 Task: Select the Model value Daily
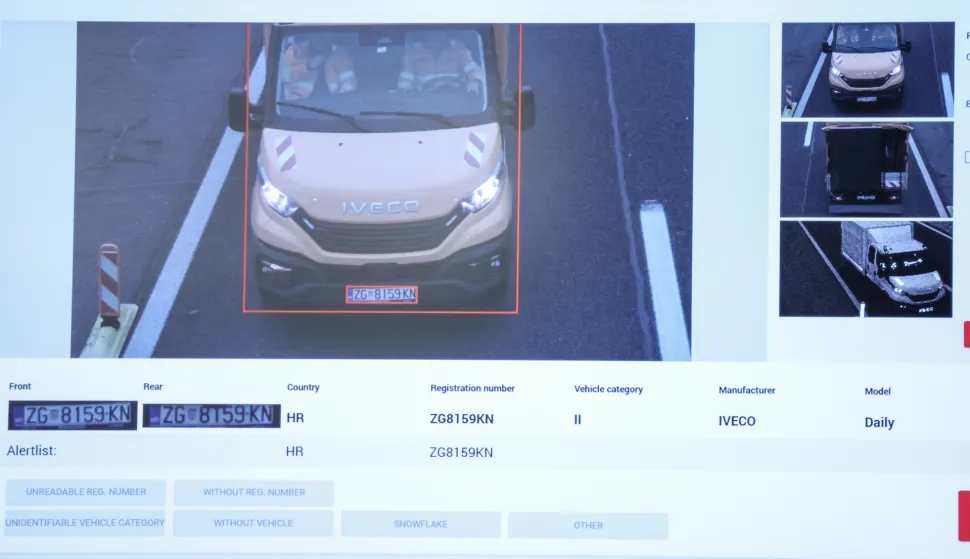pos(879,422)
